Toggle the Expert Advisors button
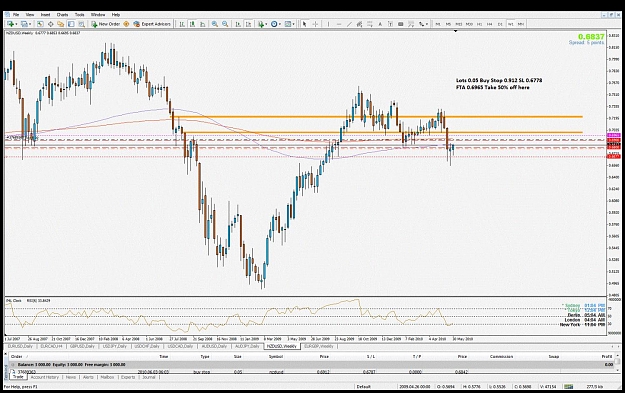Viewport: 625px width, 393px height. point(152,24)
